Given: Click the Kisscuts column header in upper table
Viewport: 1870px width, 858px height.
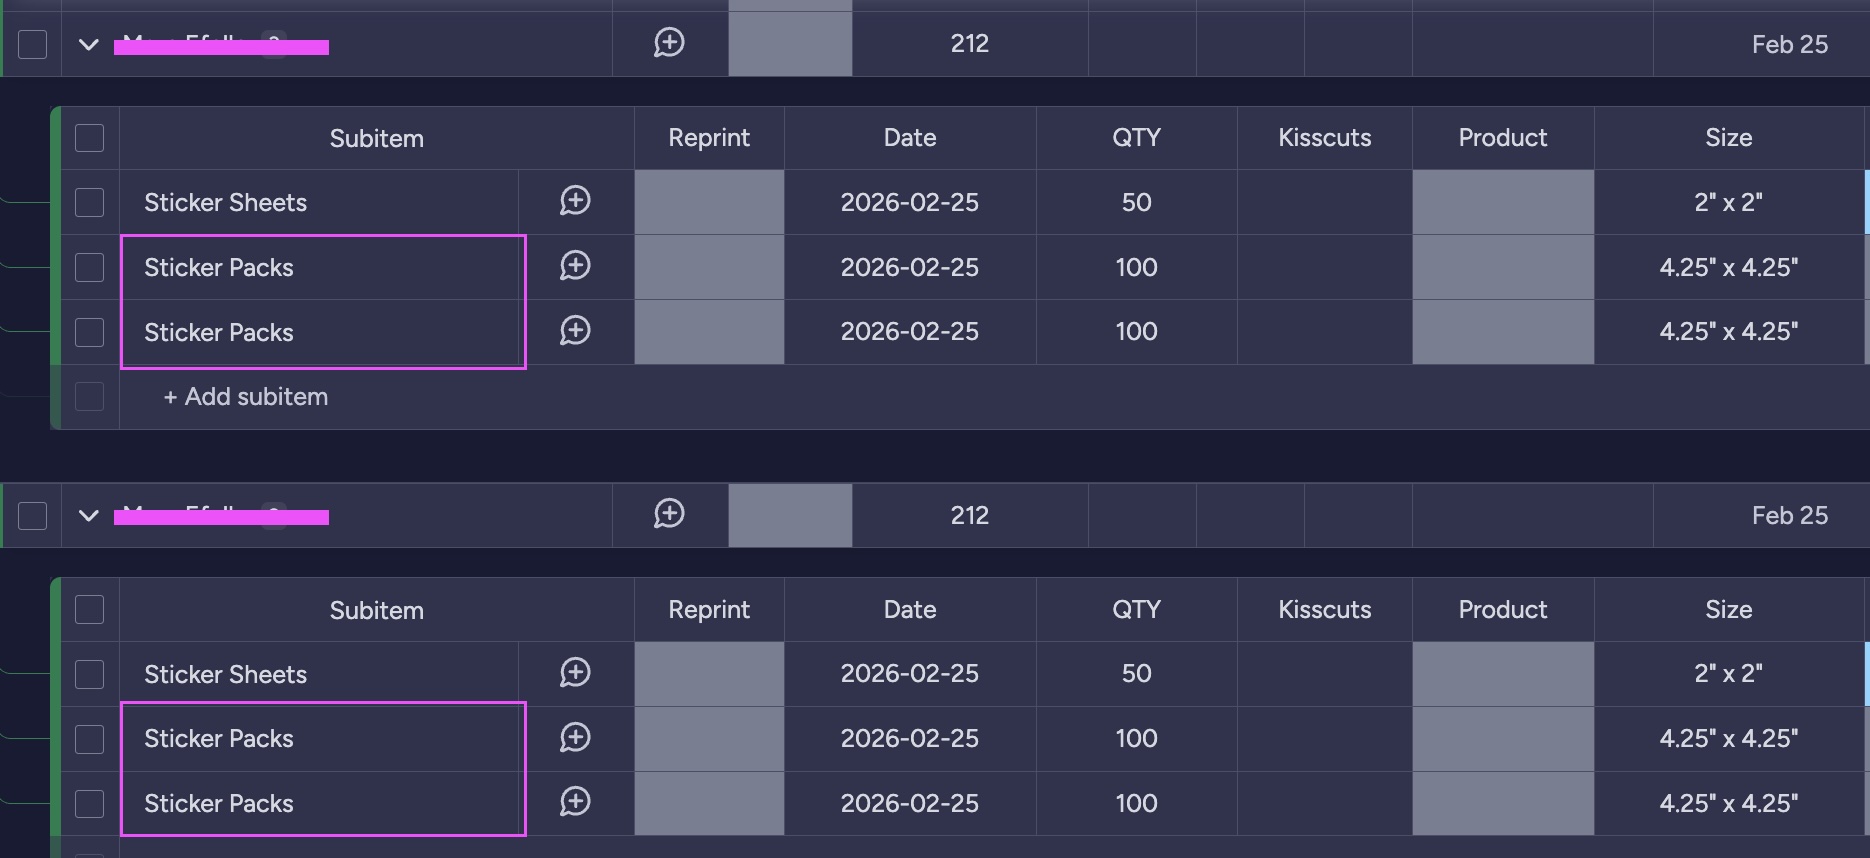Looking at the screenshot, I should point(1324,138).
